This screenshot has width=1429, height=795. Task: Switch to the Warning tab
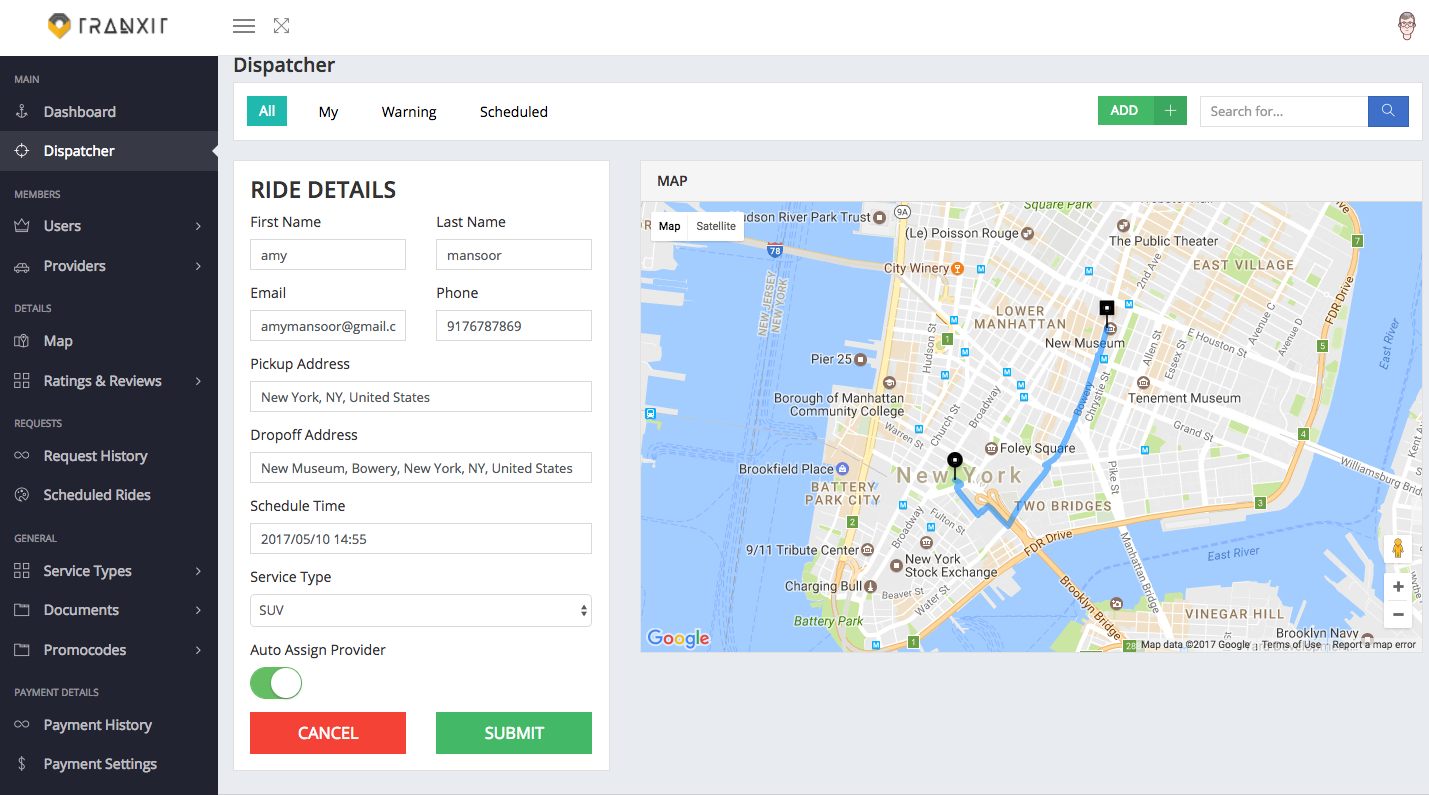click(x=409, y=112)
